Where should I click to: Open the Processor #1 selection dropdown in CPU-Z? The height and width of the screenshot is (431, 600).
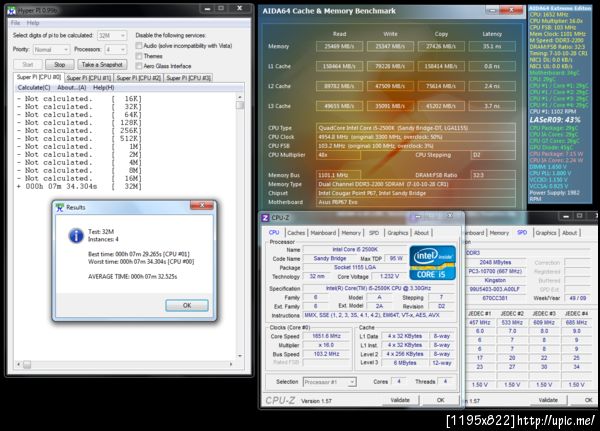pyautogui.click(x=329, y=382)
